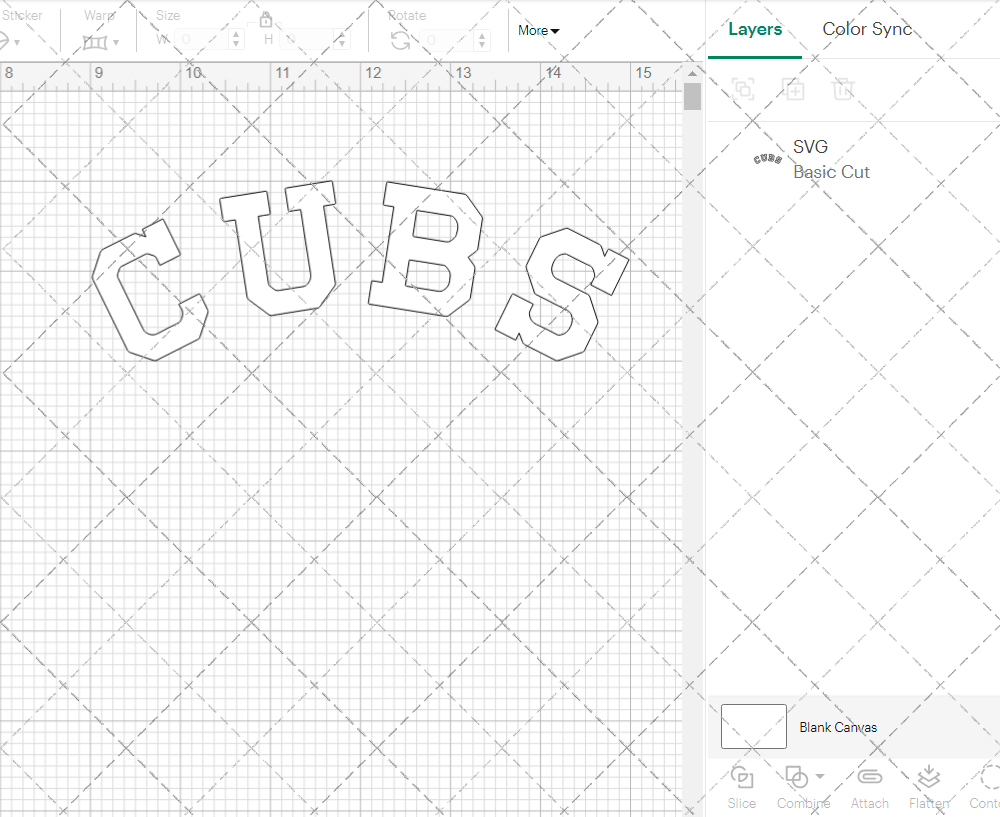The width and height of the screenshot is (1000, 817).
Task: Open the Warp dropdown arrow
Action: pyautogui.click(x=116, y=43)
